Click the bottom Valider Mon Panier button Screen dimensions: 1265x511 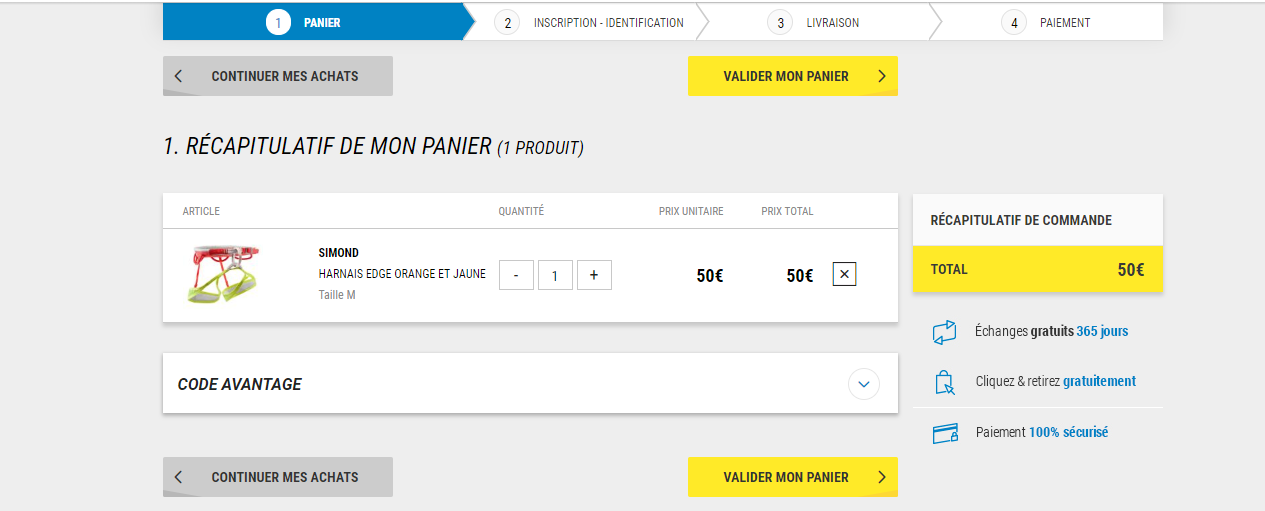(x=793, y=477)
